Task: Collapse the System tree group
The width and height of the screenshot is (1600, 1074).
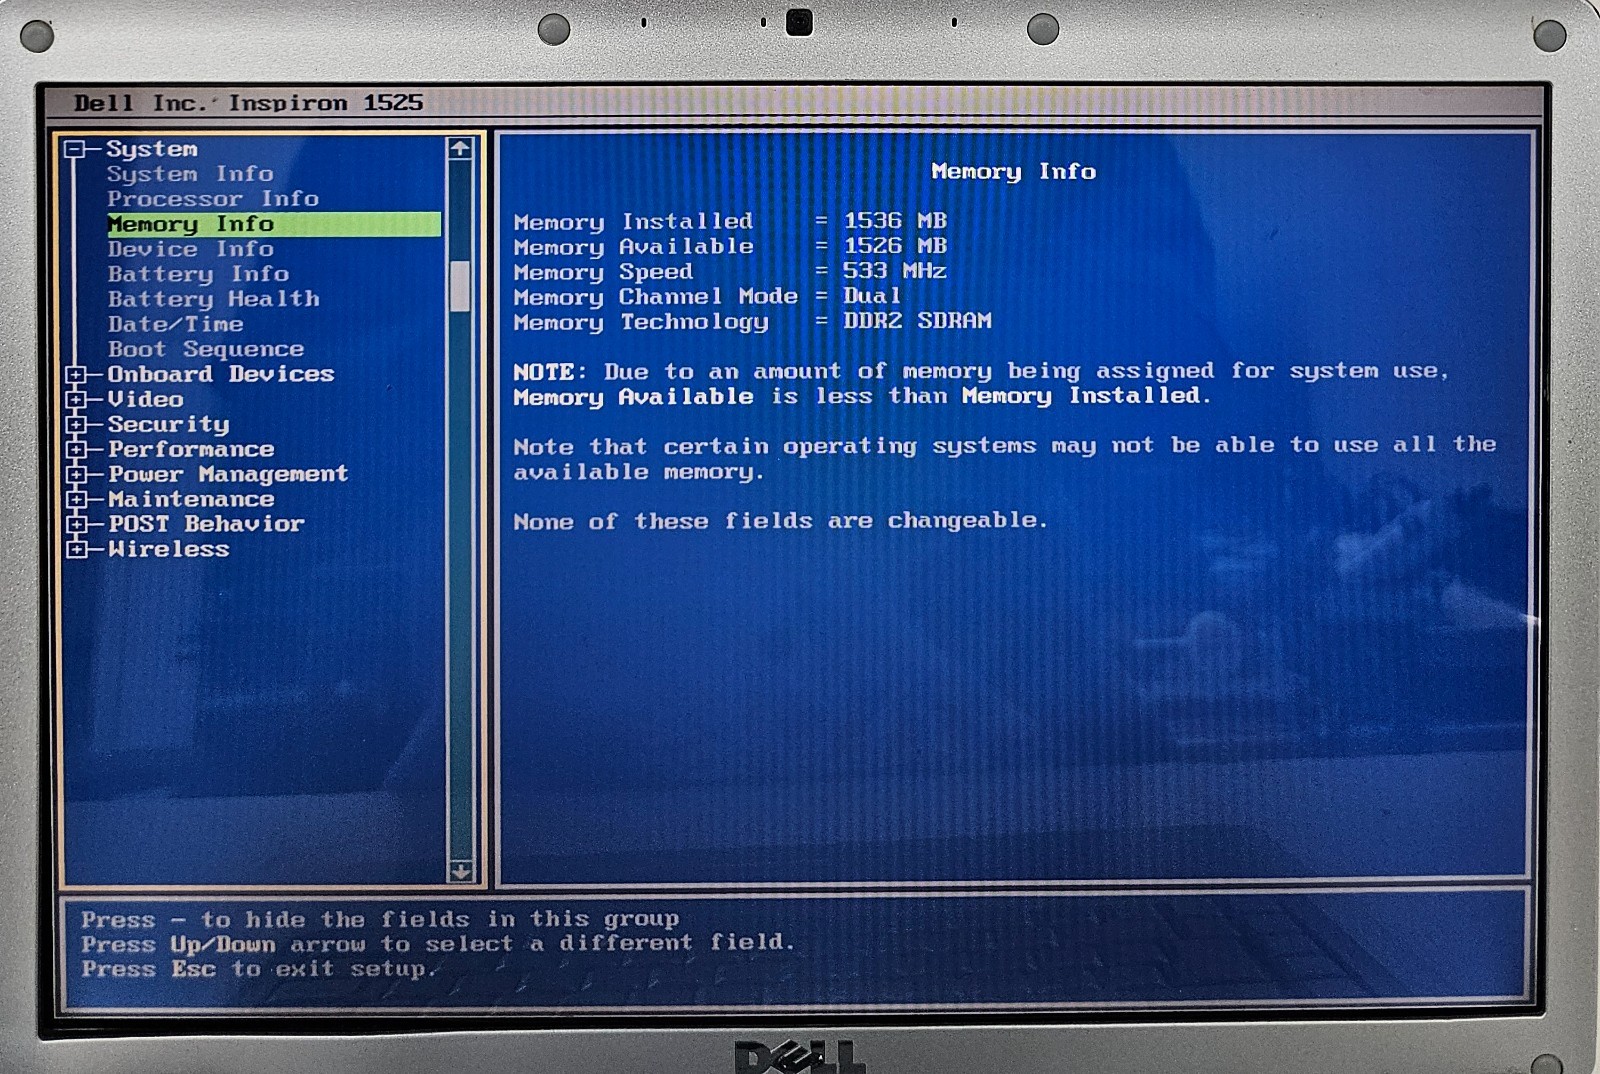Action: point(75,150)
